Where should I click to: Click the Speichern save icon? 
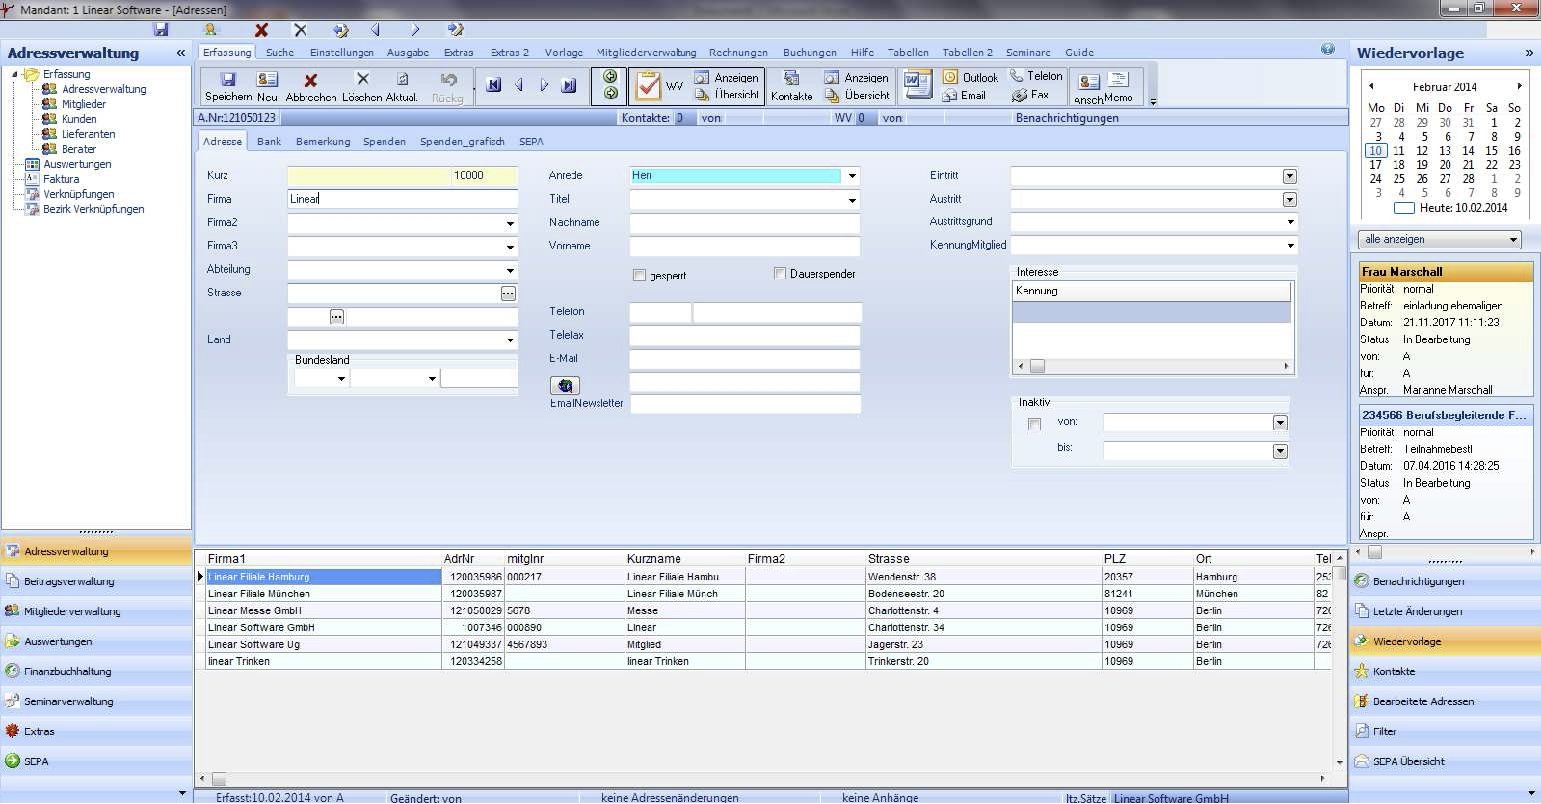tap(227, 80)
